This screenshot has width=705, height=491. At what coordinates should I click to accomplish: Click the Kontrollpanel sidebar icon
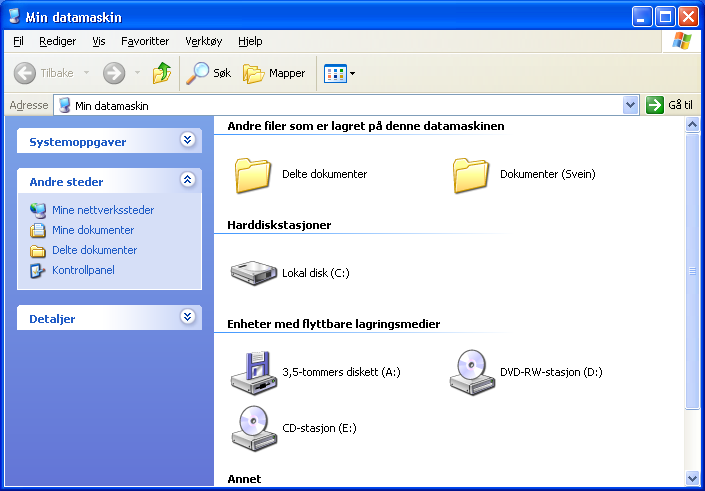point(37,271)
